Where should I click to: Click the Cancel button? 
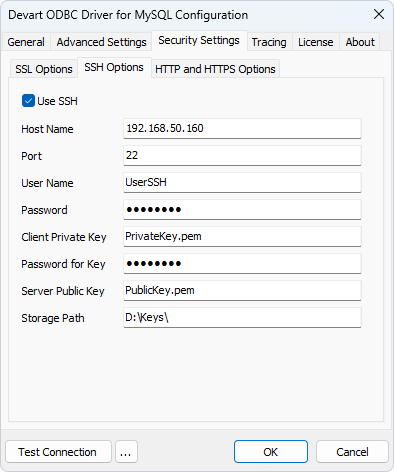[352, 452]
